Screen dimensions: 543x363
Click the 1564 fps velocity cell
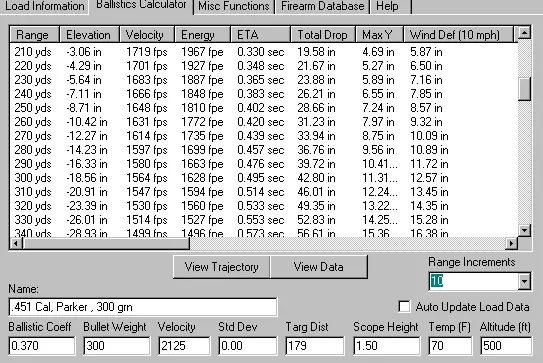147,178
